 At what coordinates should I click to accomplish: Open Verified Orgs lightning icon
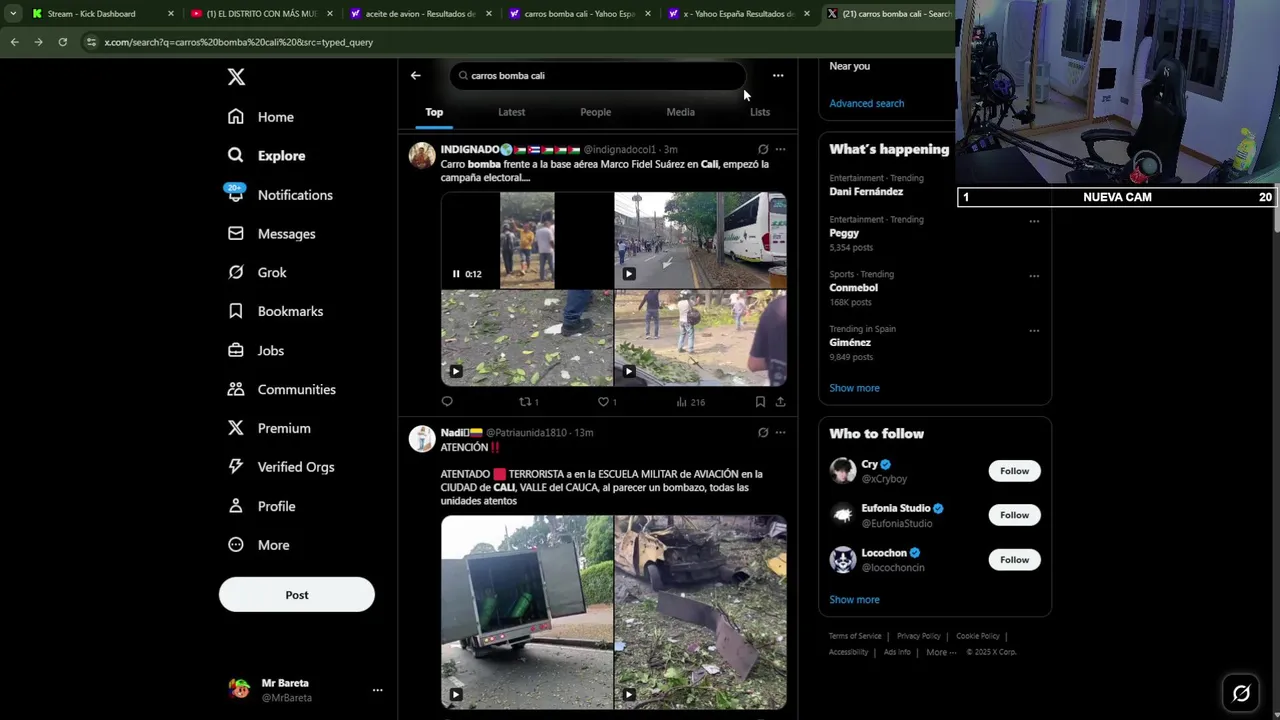(x=235, y=467)
